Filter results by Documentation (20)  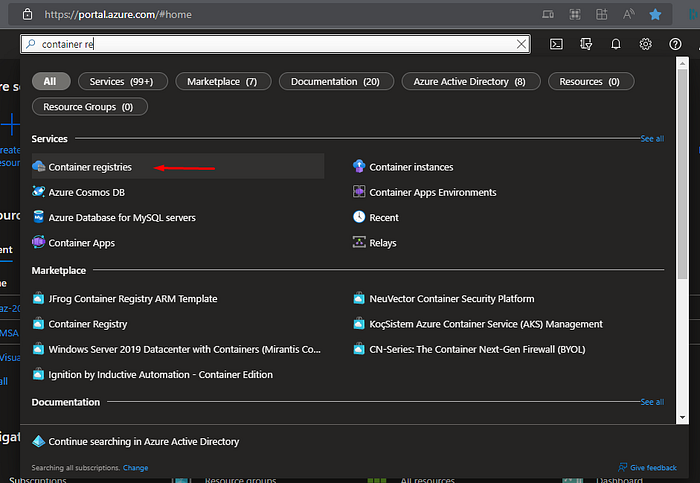pyautogui.click(x=336, y=81)
